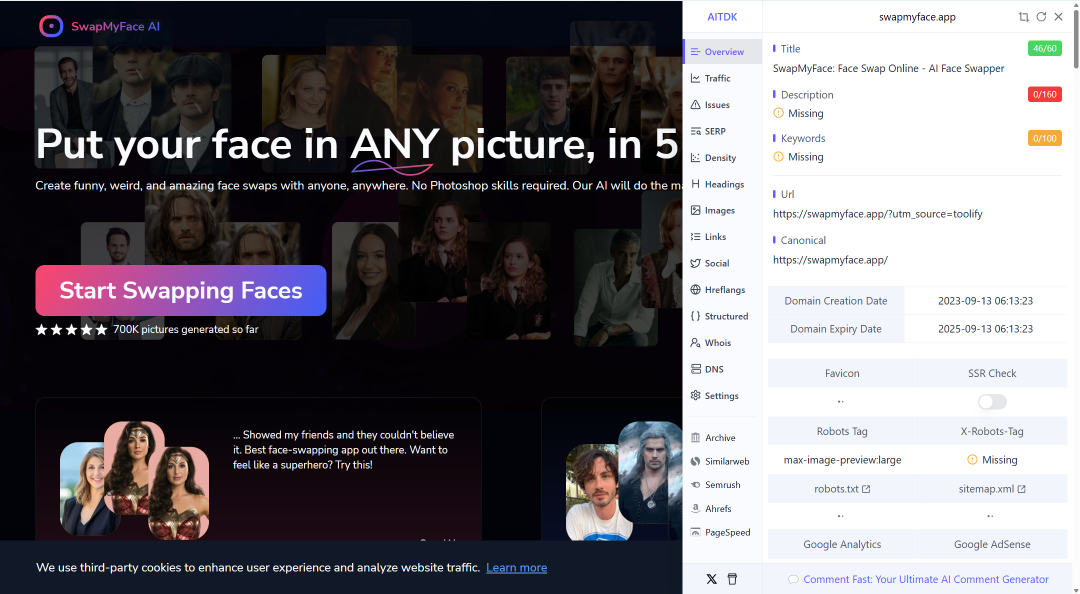Click the warning icon beside Keywords Missing

pos(778,156)
